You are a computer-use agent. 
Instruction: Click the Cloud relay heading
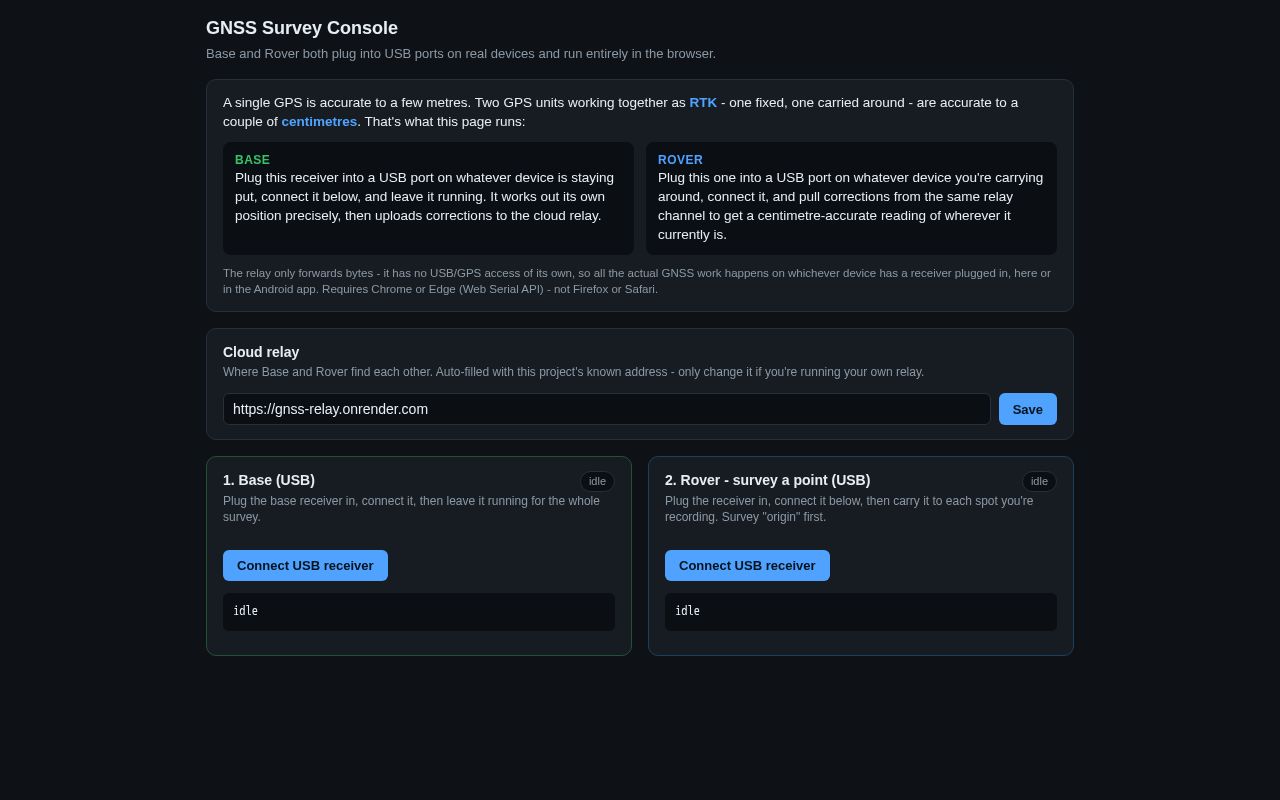coord(261,352)
